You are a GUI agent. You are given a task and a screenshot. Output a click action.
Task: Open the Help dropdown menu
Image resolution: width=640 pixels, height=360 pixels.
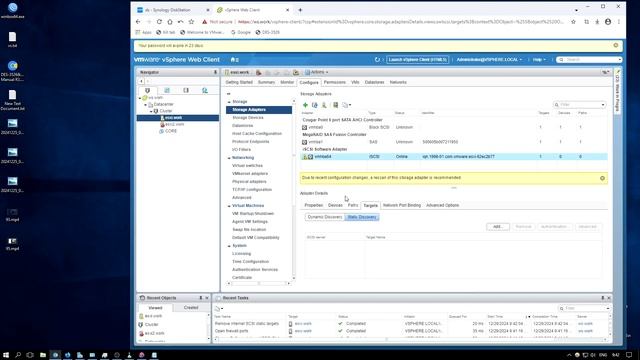pyautogui.click(x=539, y=60)
